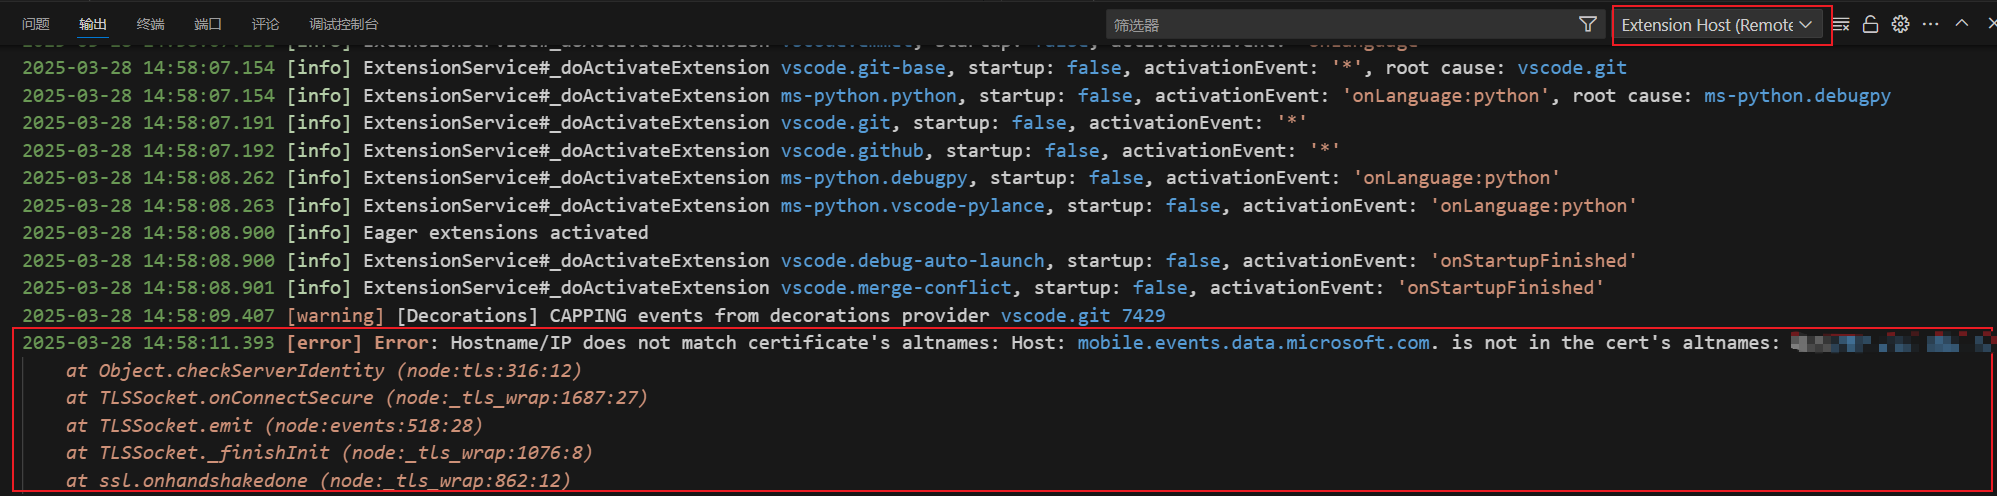1997x496 pixels.
Task: Open the 调试控制台 (Debug Console) tab
Action: point(344,24)
